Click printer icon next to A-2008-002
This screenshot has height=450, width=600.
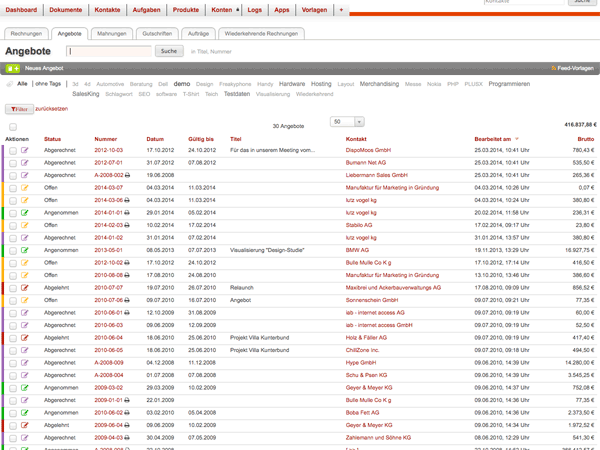[x=127, y=175]
